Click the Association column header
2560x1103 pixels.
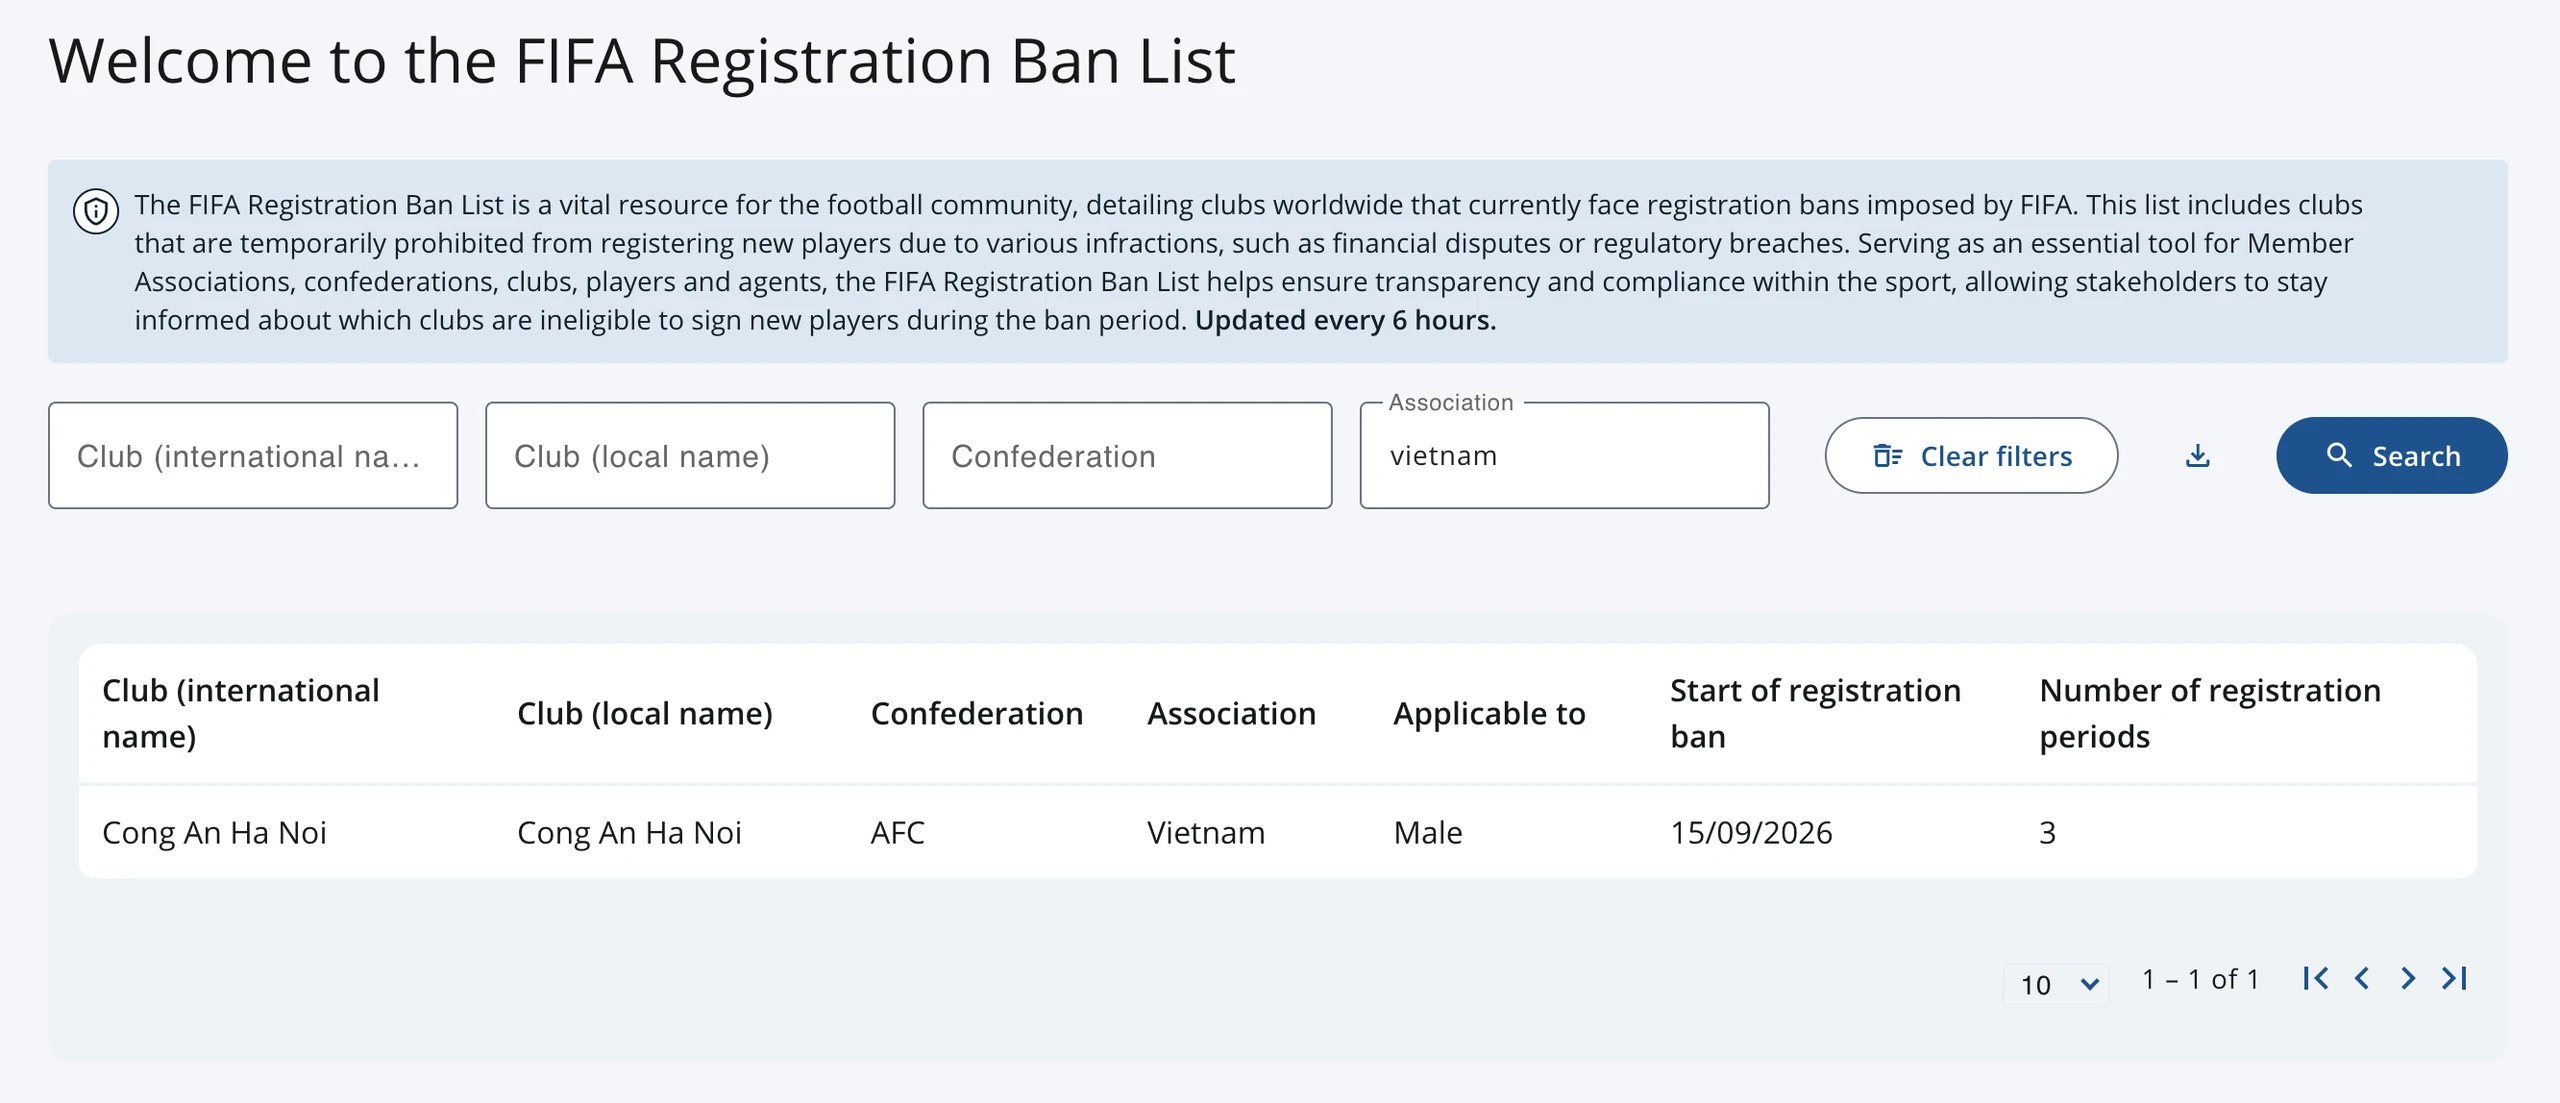point(1231,713)
